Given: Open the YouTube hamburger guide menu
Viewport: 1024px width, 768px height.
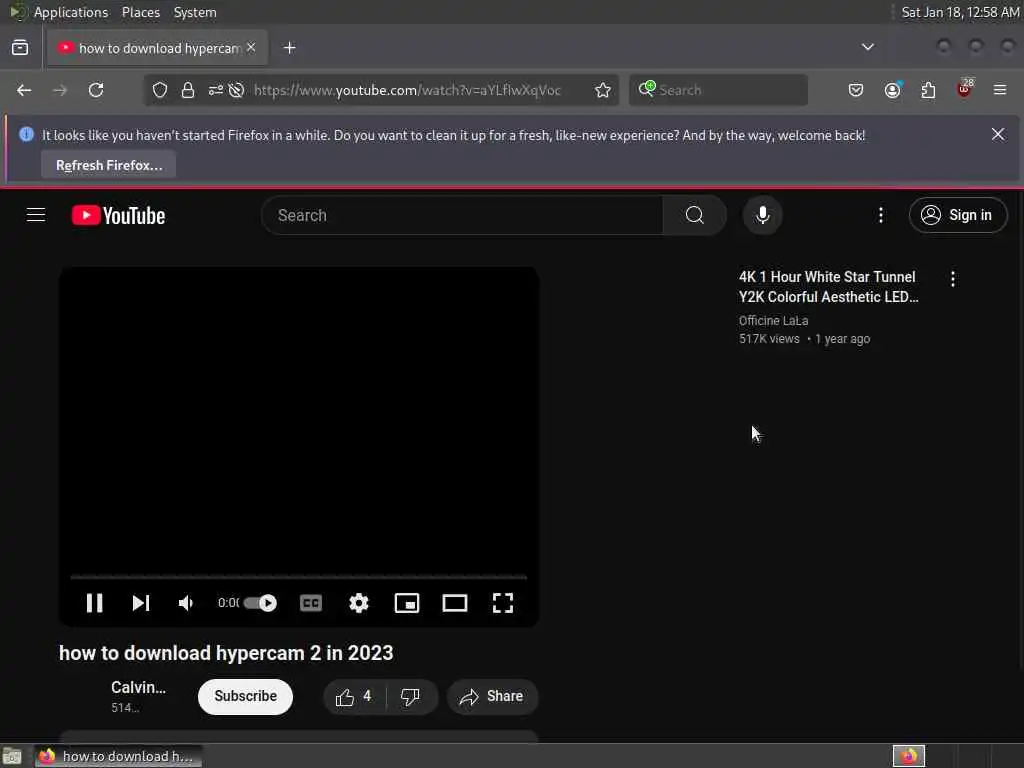Looking at the screenshot, I should pyautogui.click(x=36, y=215).
